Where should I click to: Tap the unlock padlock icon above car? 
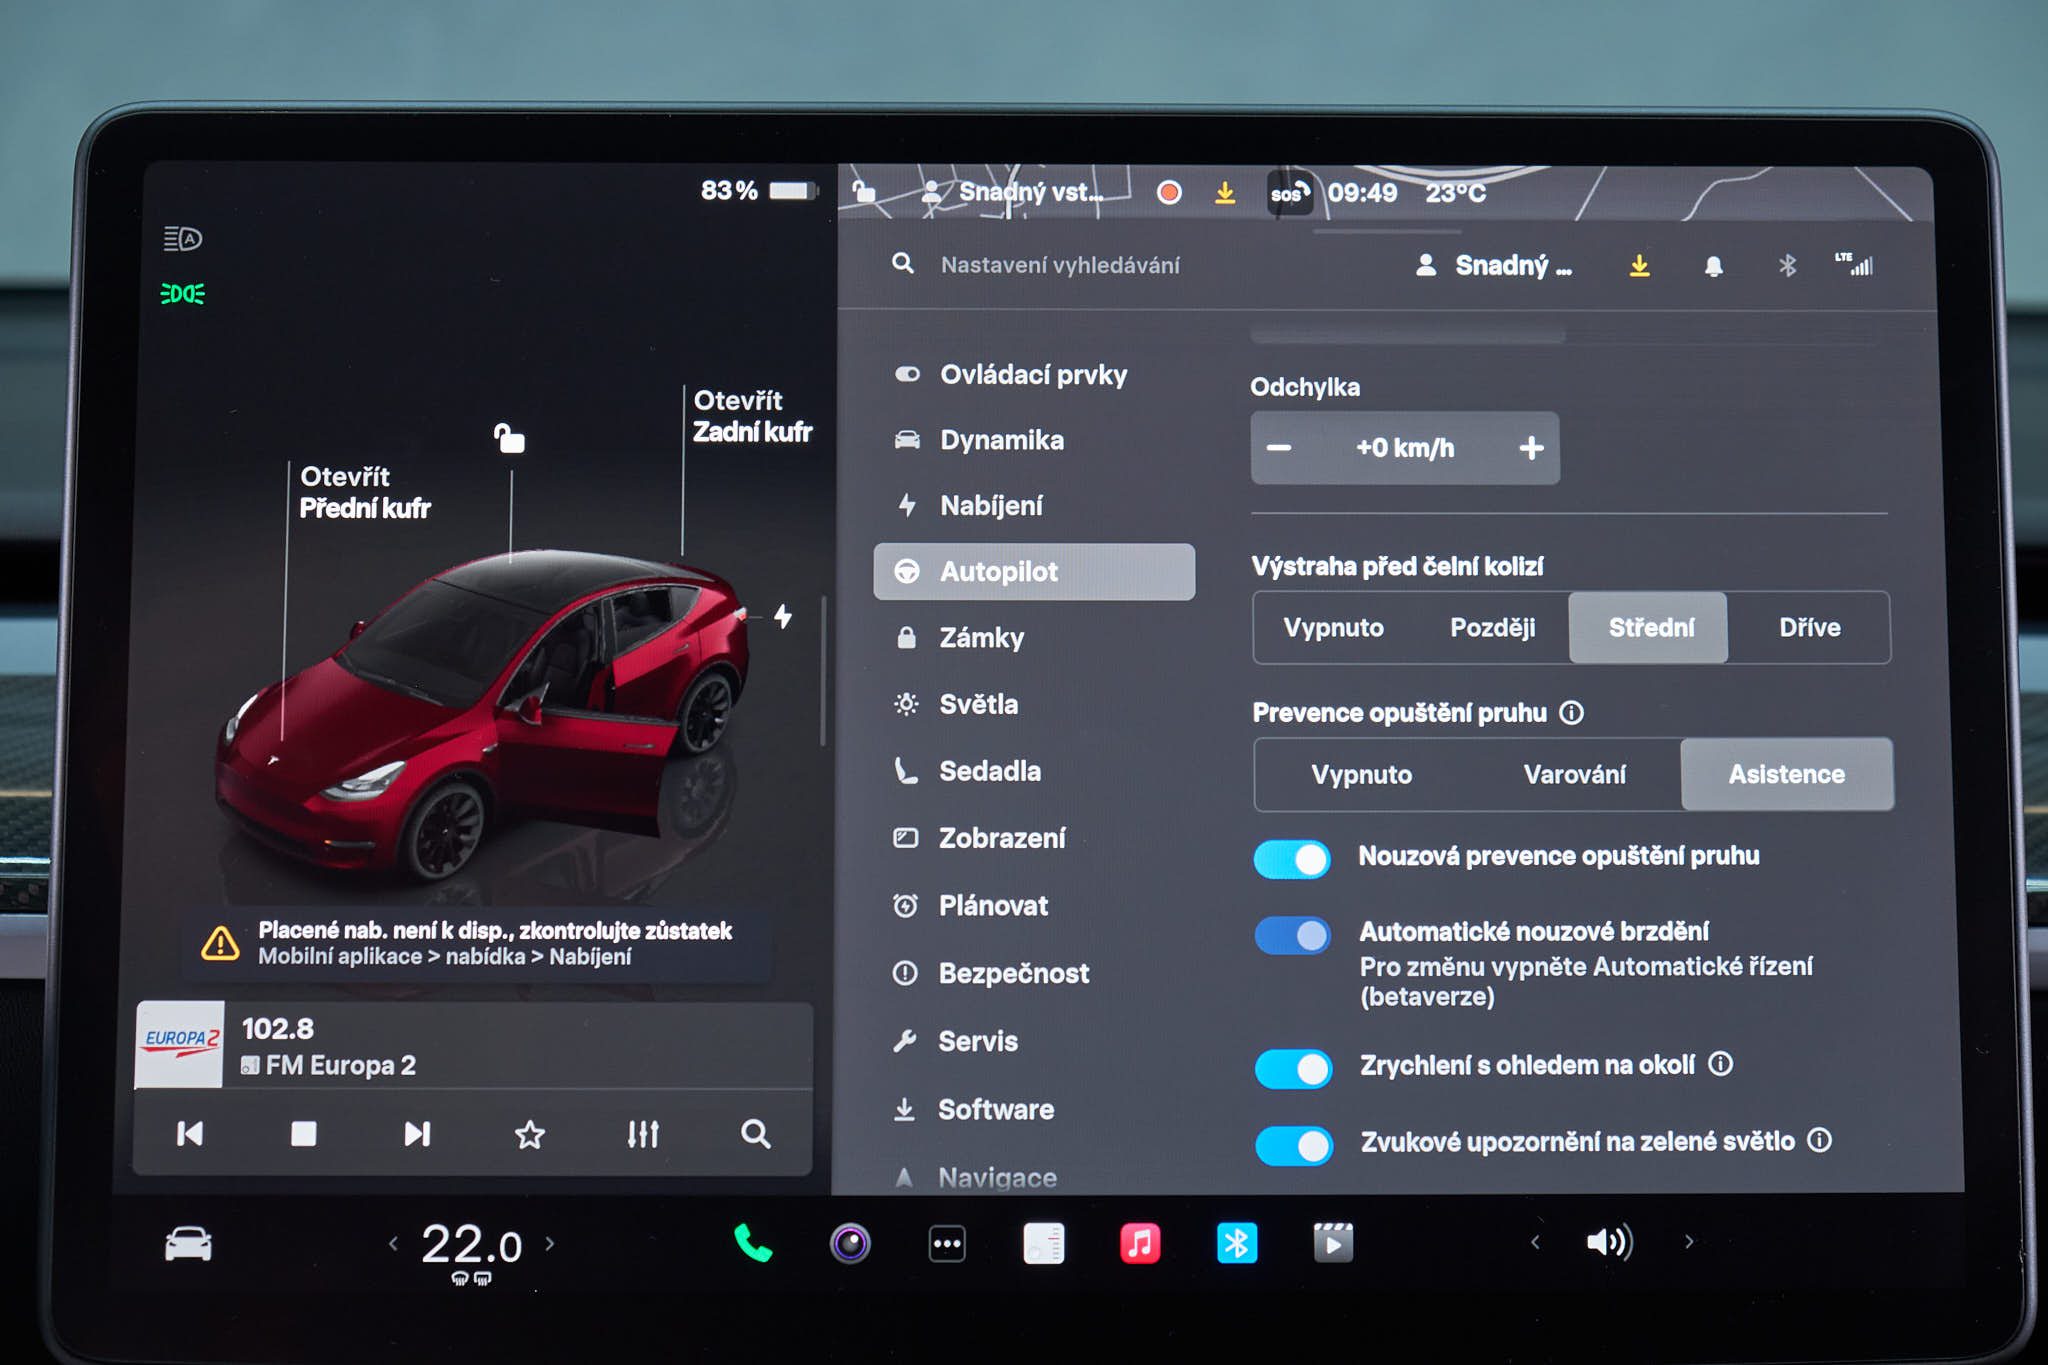click(510, 437)
